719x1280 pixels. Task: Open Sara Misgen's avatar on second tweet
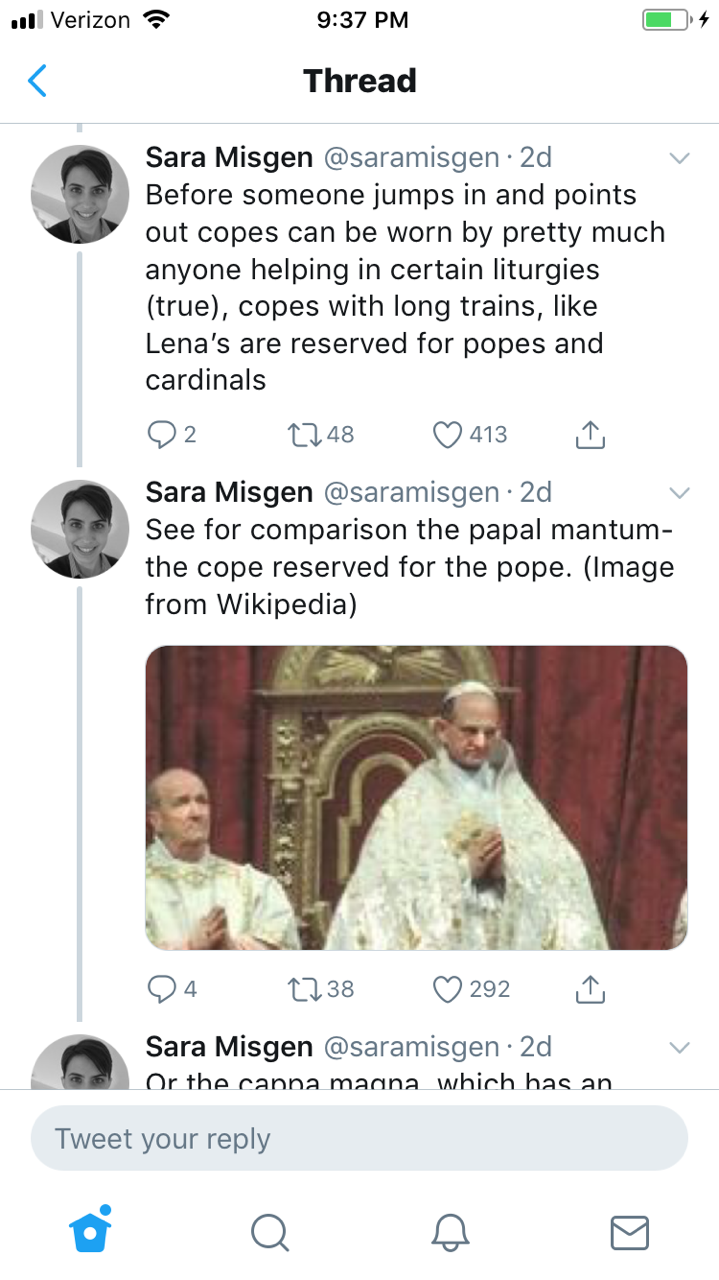[x=80, y=529]
